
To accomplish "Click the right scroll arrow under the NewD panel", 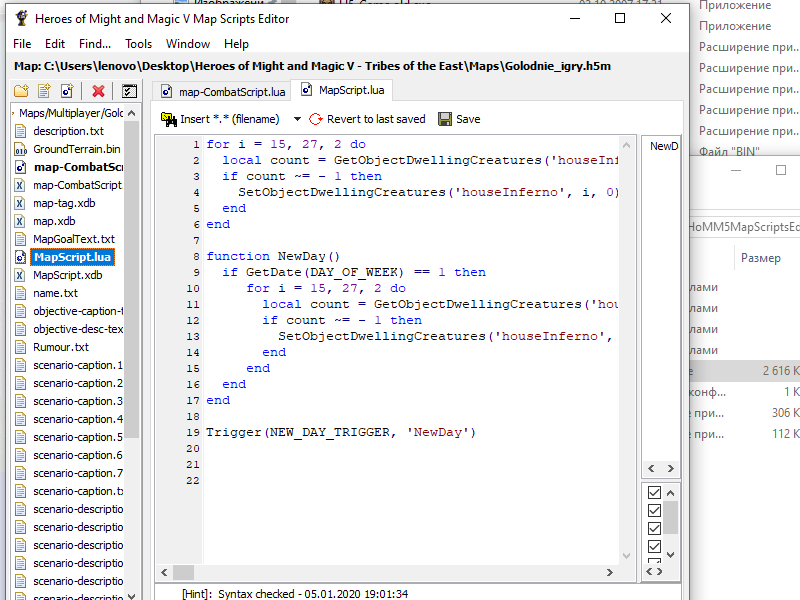I will (x=671, y=468).
